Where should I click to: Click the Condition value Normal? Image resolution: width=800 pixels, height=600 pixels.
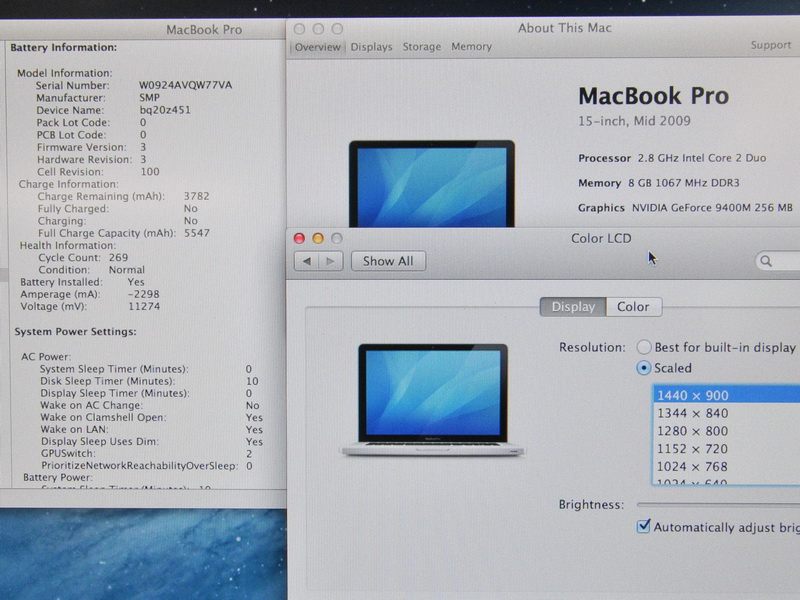(x=127, y=270)
